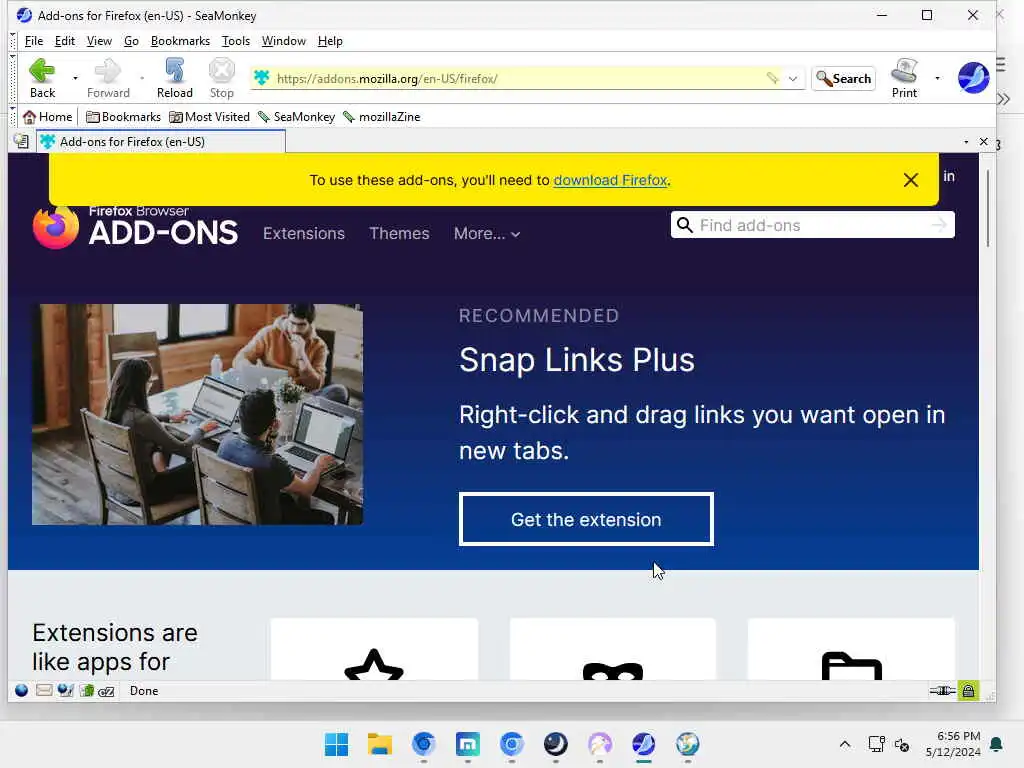Go back with the green Back arrow
The height and width of the screenshot is (768, 1024).
[x=42, y=77]
